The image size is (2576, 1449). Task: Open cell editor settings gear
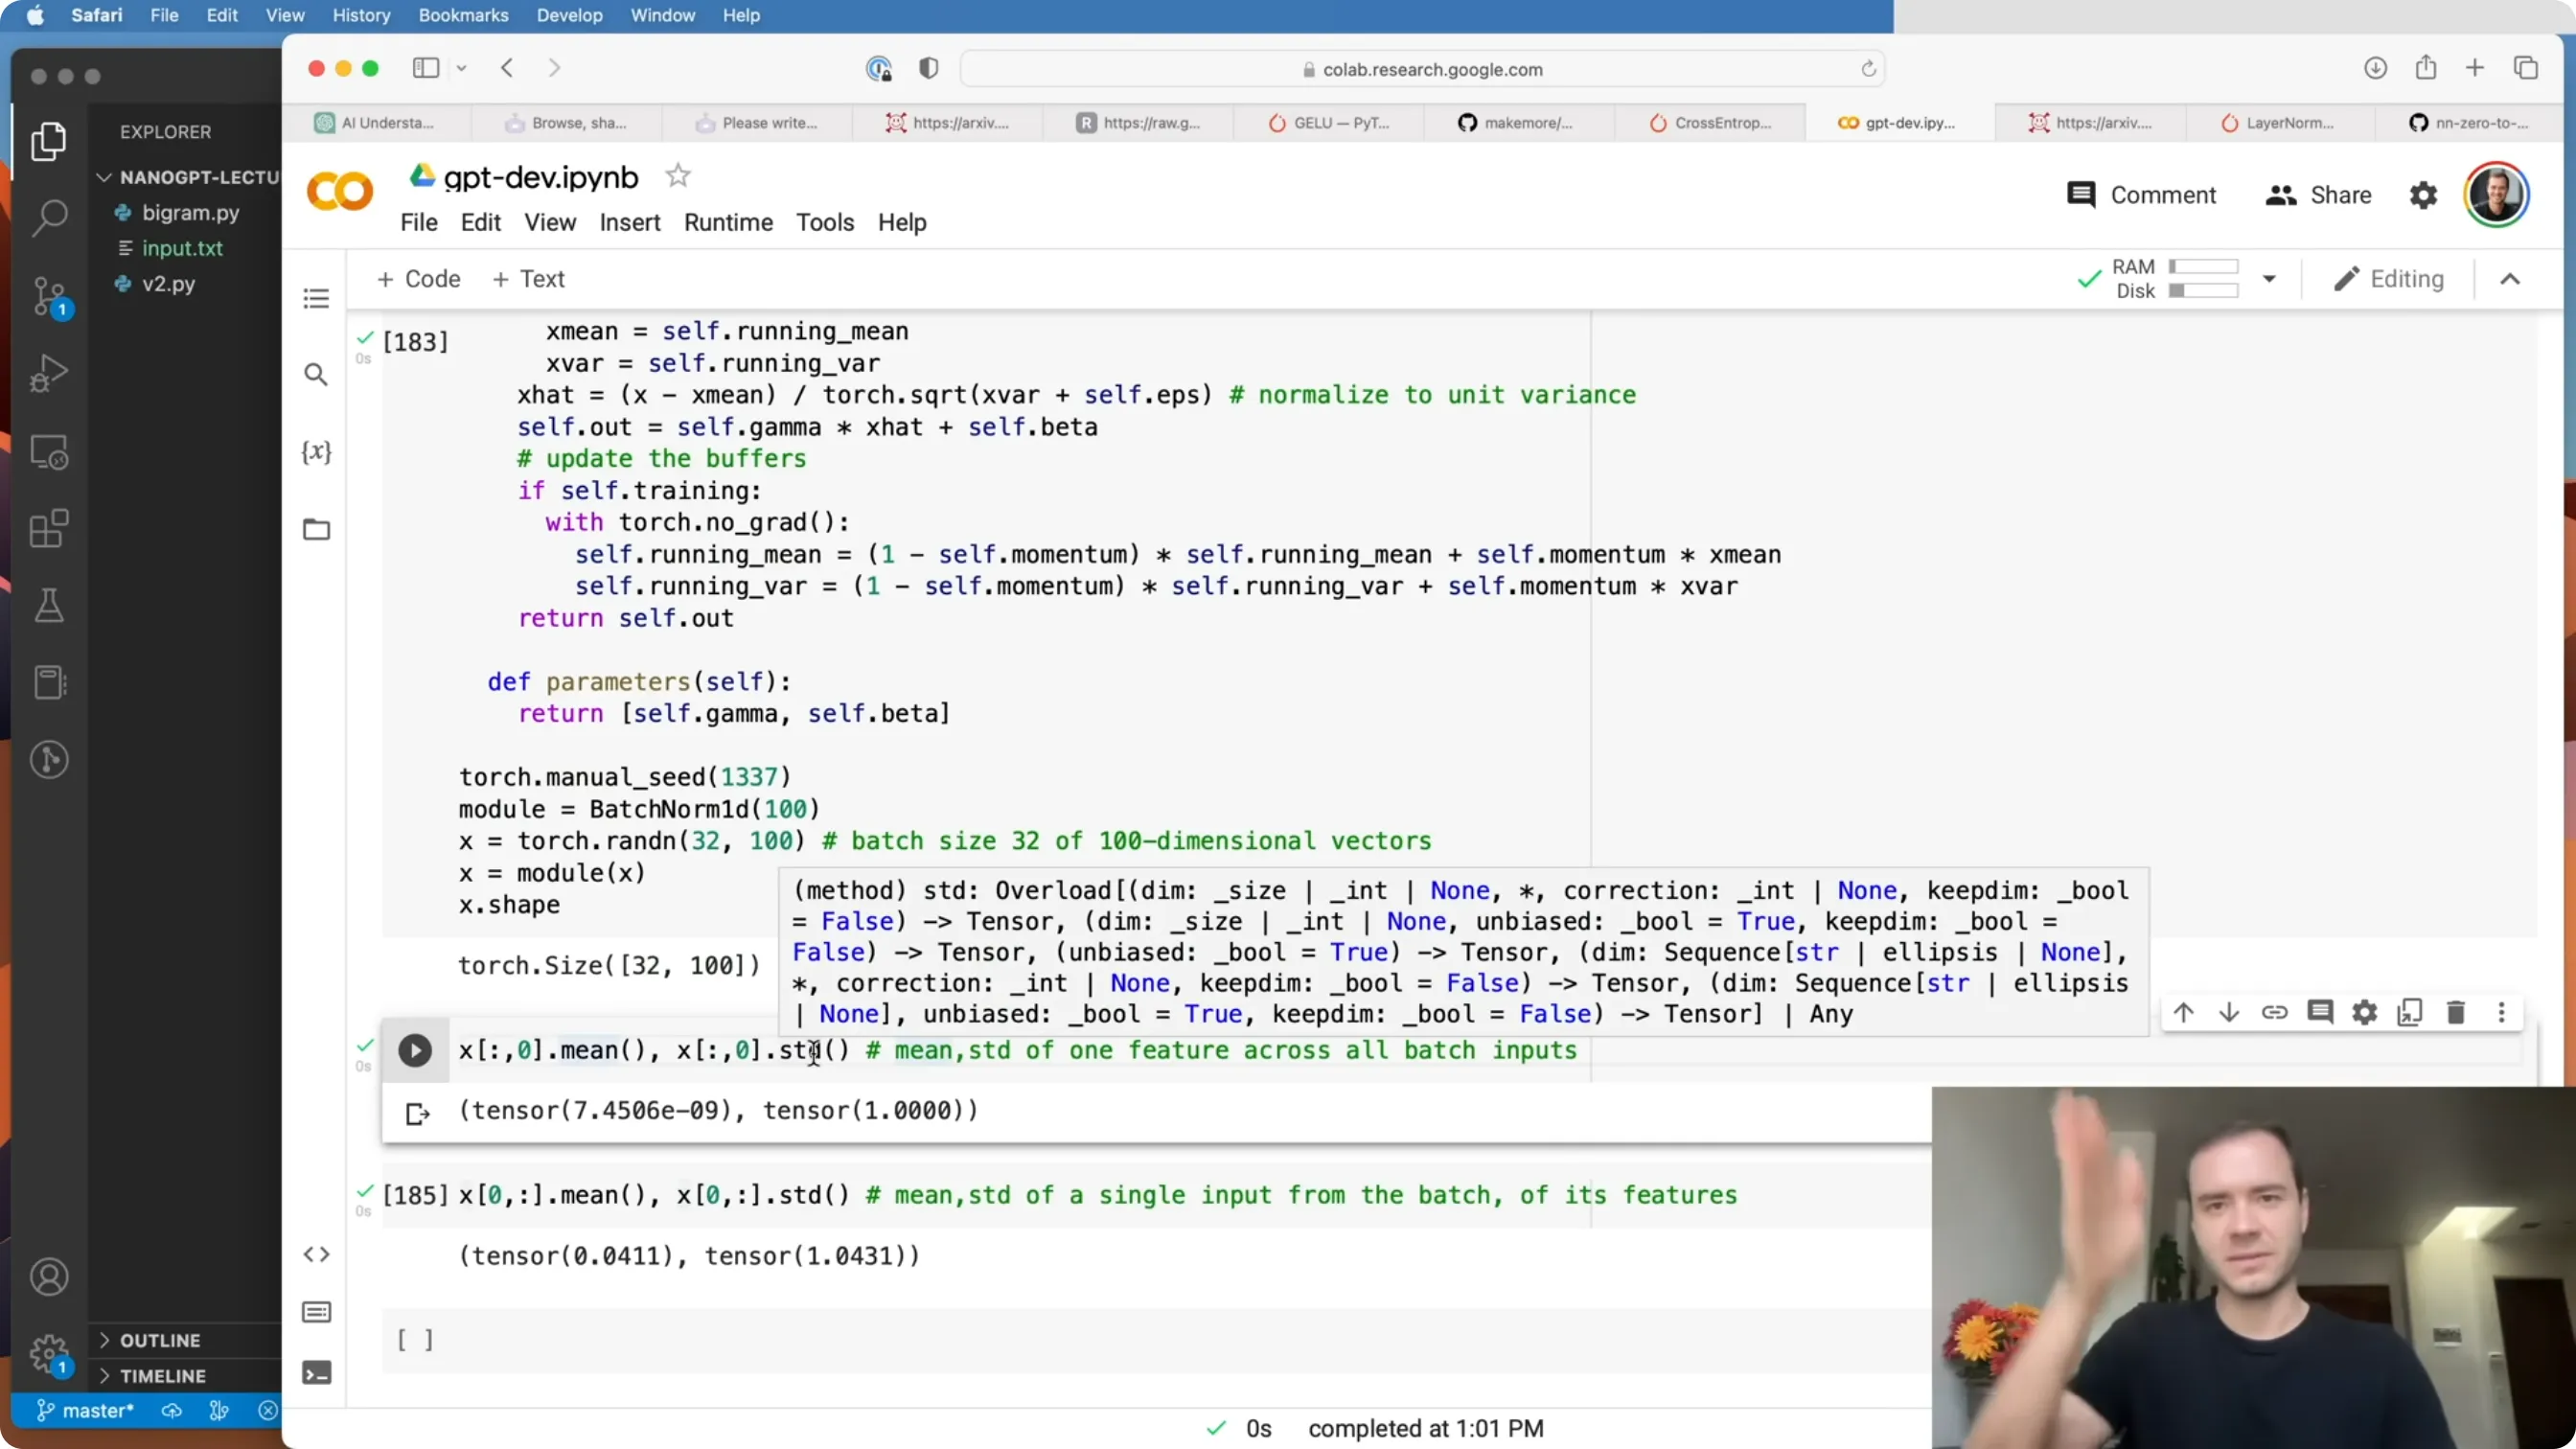2365,1012
